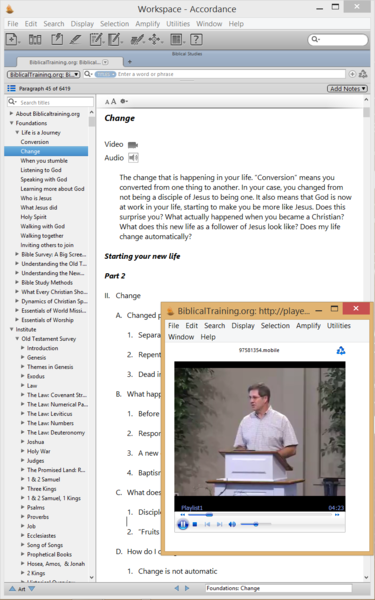Click the toolbar quick search box

pos(338,39)
